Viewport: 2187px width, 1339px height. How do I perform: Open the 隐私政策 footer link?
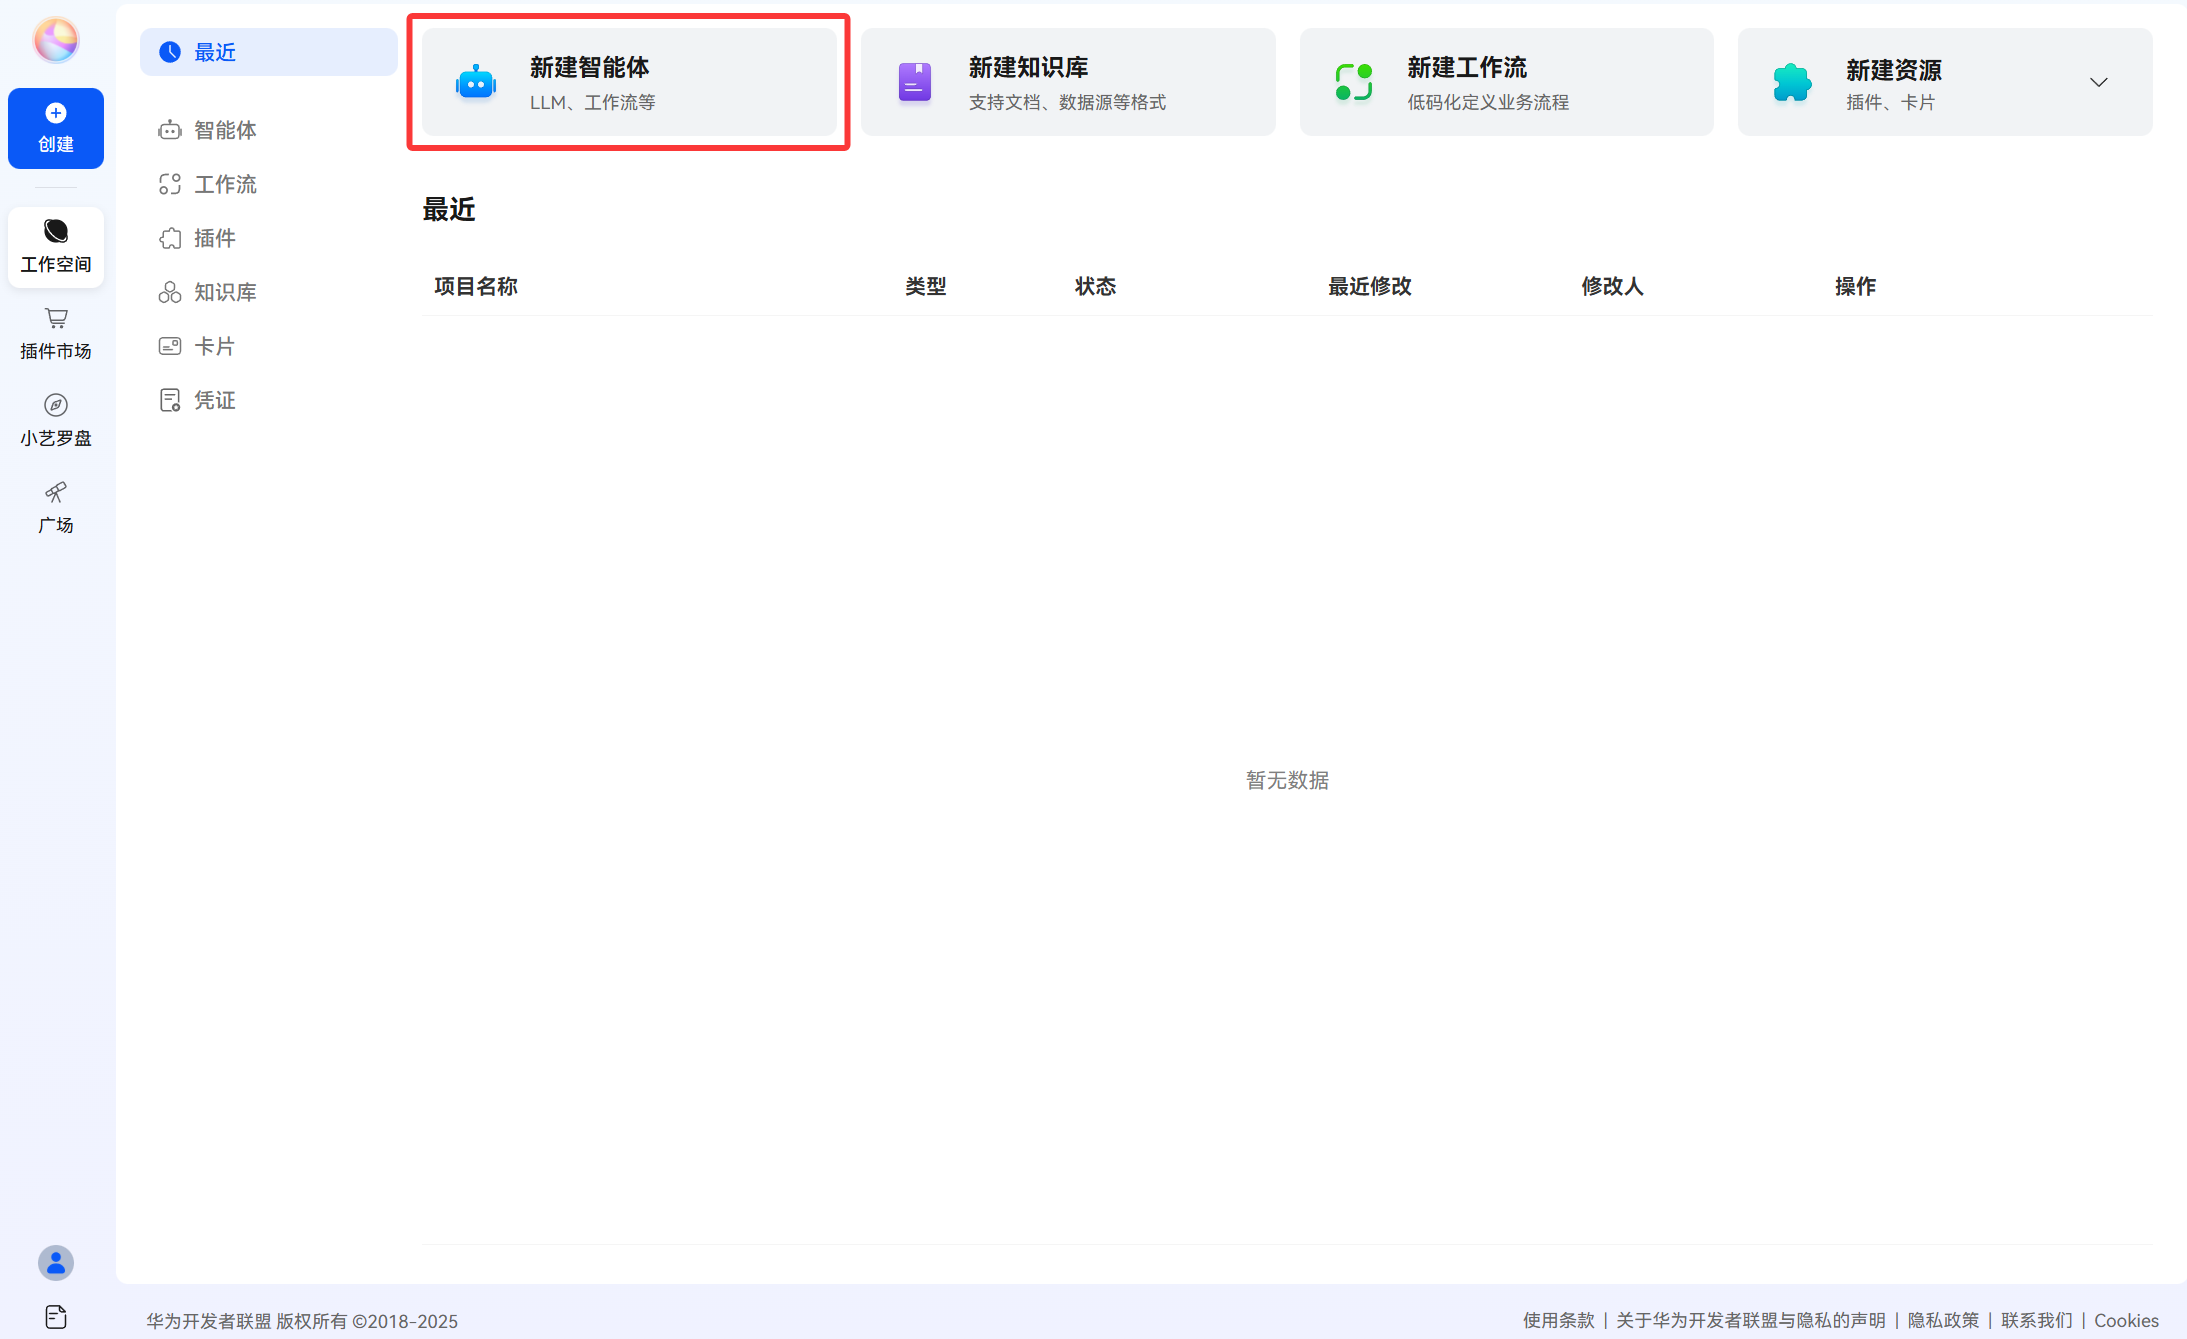(1943, 1320)
